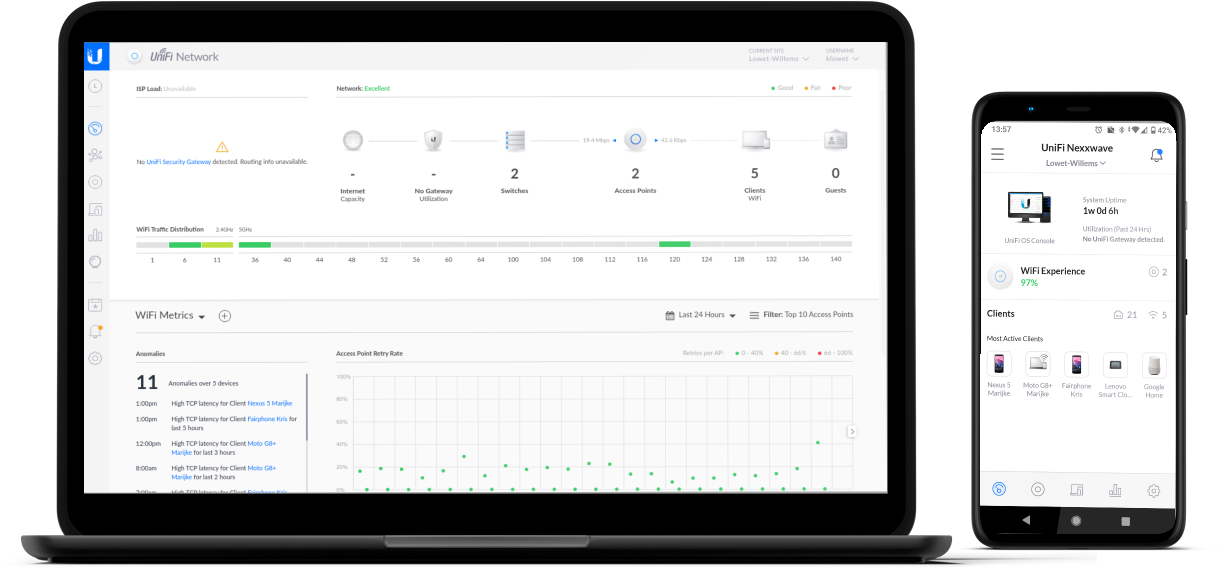Open the Filter: Top 10 Access Points control
Screen dimensions: 1227x568
coord(801,315)
